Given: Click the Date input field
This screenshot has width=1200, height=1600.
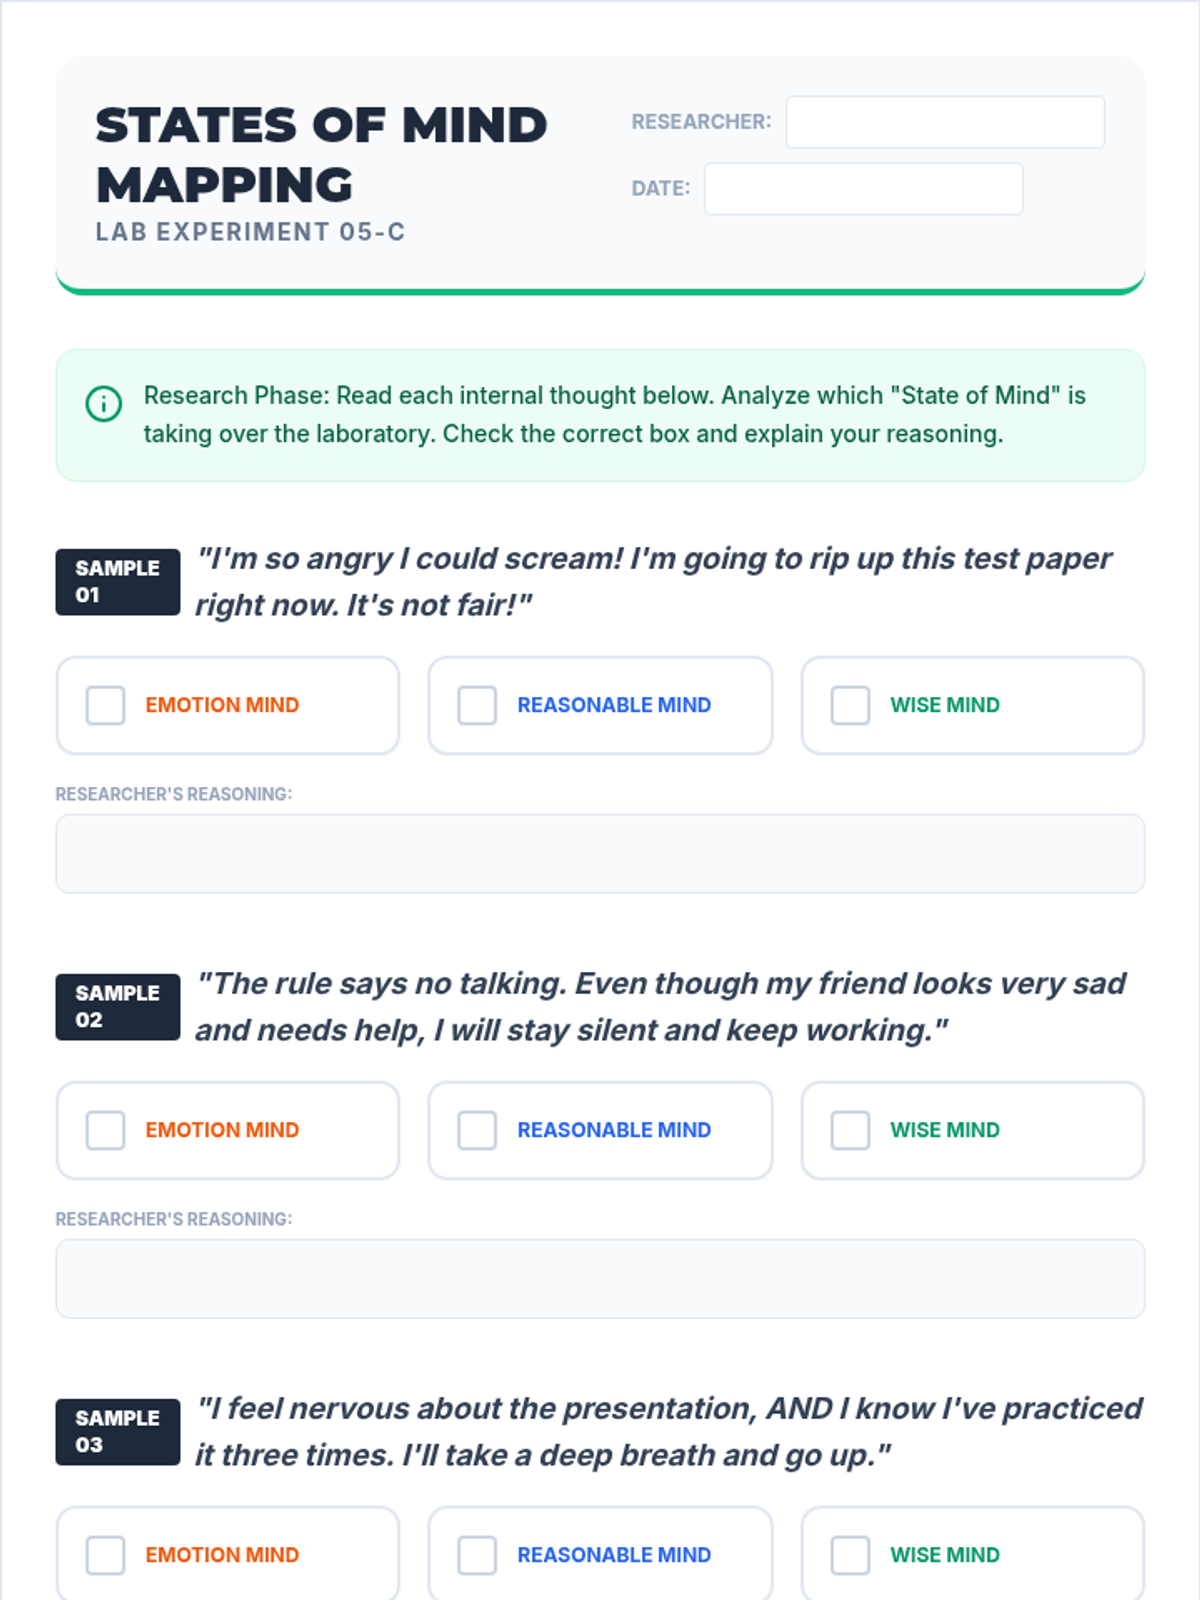Looking at the screenshot, I should [x=862, y=189].
